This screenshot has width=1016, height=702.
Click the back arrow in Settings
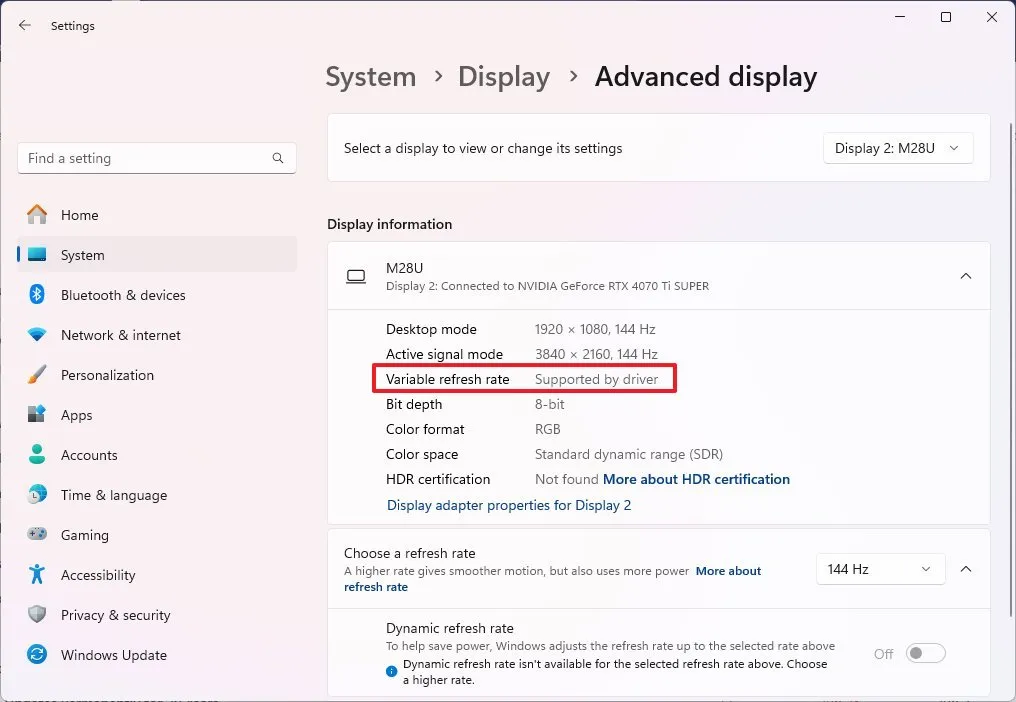coord(24,25)
